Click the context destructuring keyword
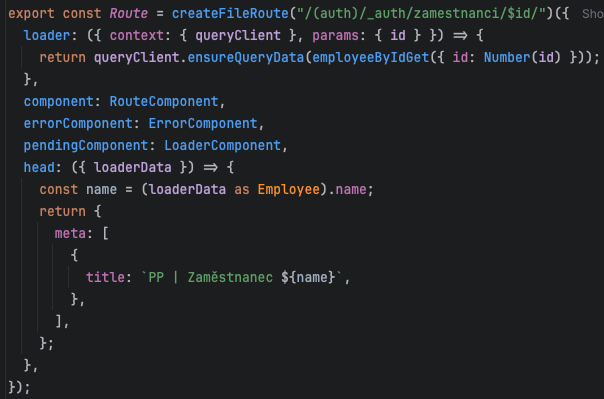This screenshot has height=399, width=604. [137, 36]
